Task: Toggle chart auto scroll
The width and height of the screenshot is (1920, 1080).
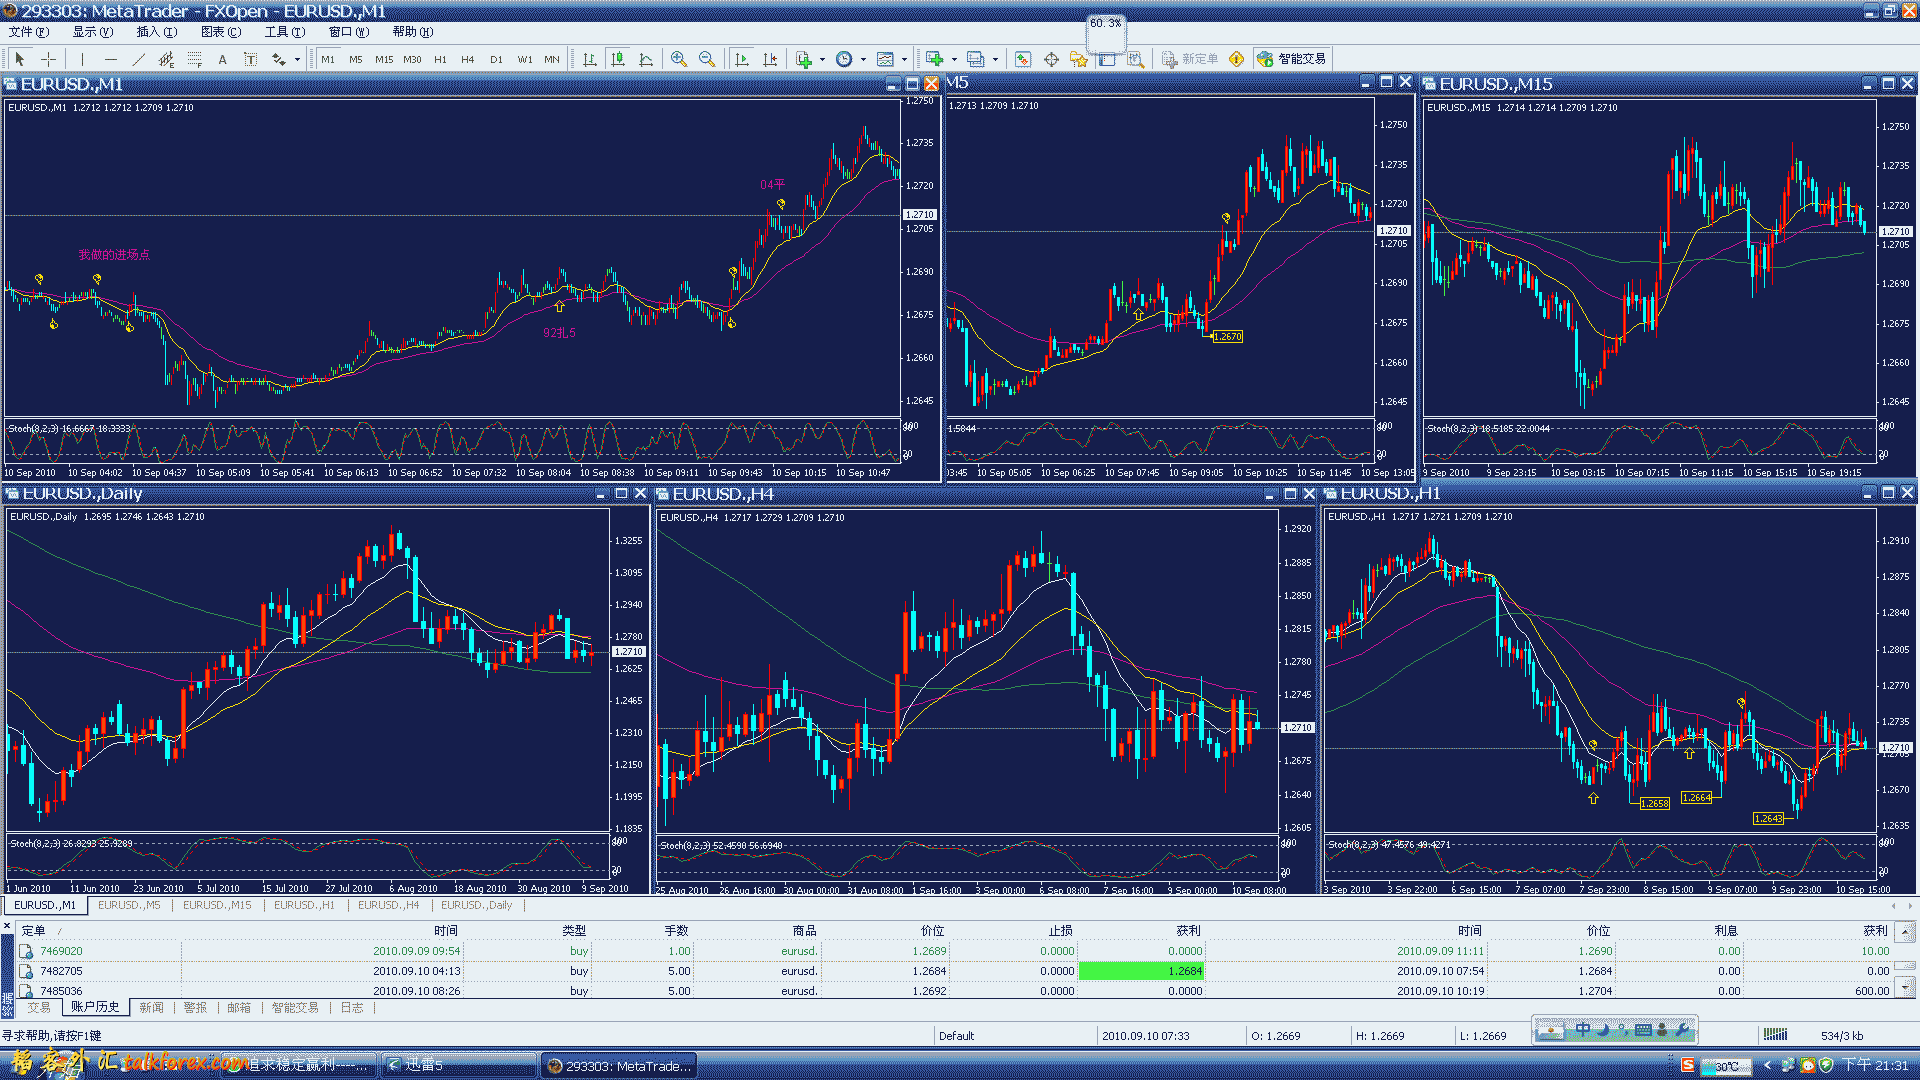Action: [741, 59]
